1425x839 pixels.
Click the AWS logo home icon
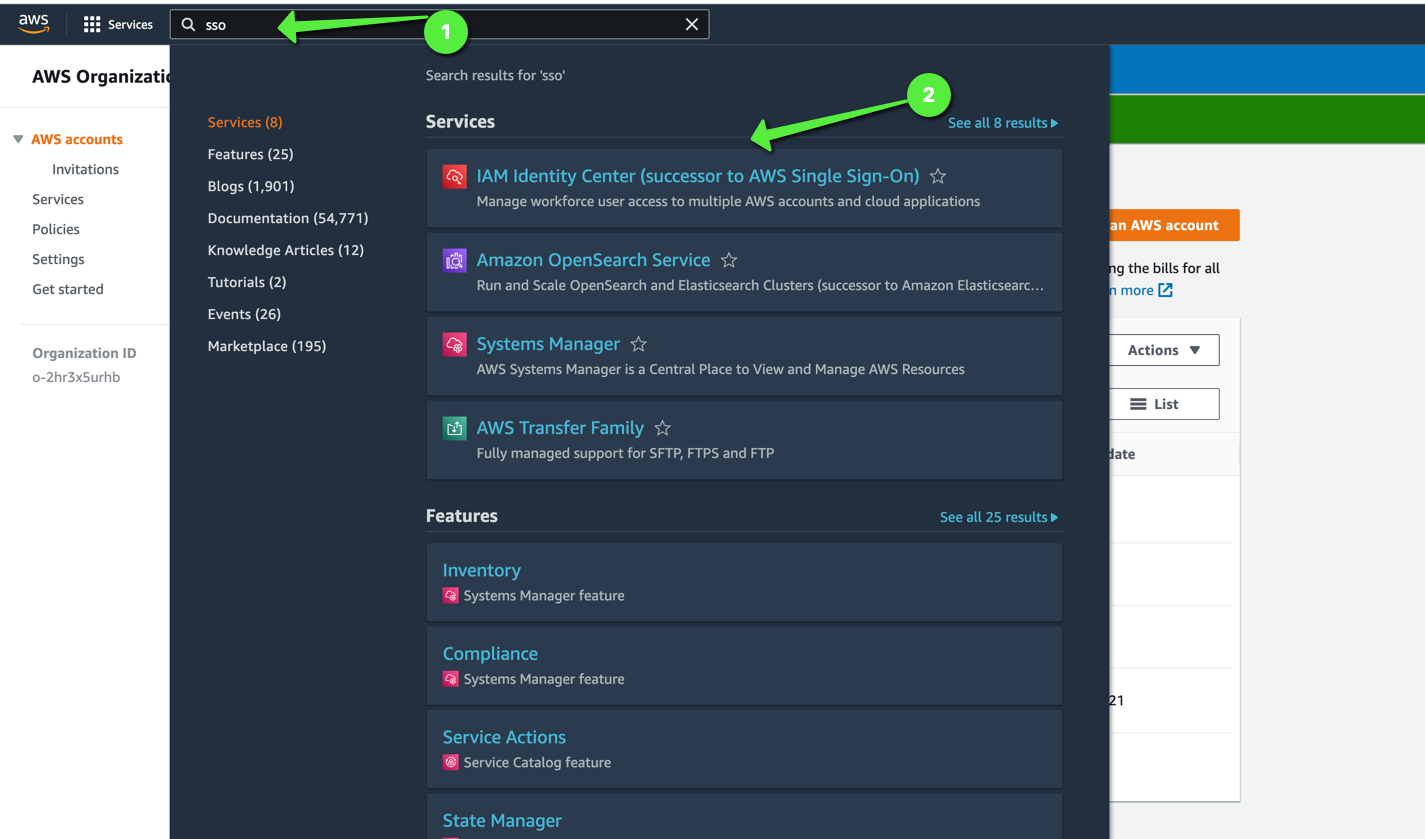tap(34, 25)
